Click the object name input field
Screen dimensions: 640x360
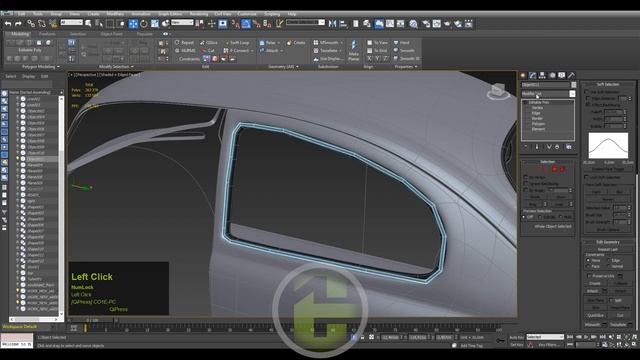[x=546, y=84]
